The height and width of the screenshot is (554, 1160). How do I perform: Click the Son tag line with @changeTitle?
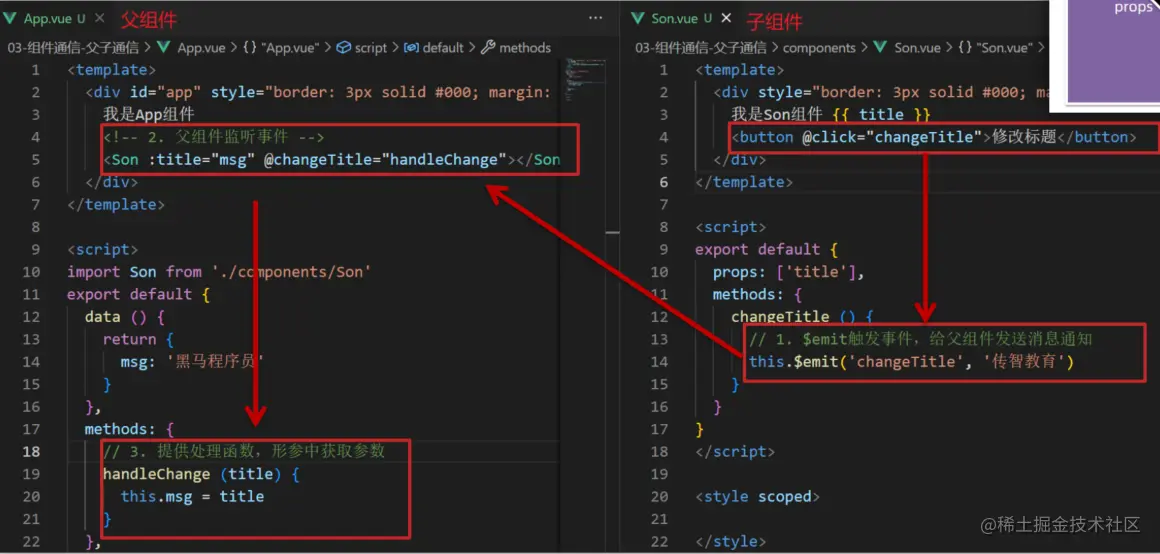pos(331,160)
